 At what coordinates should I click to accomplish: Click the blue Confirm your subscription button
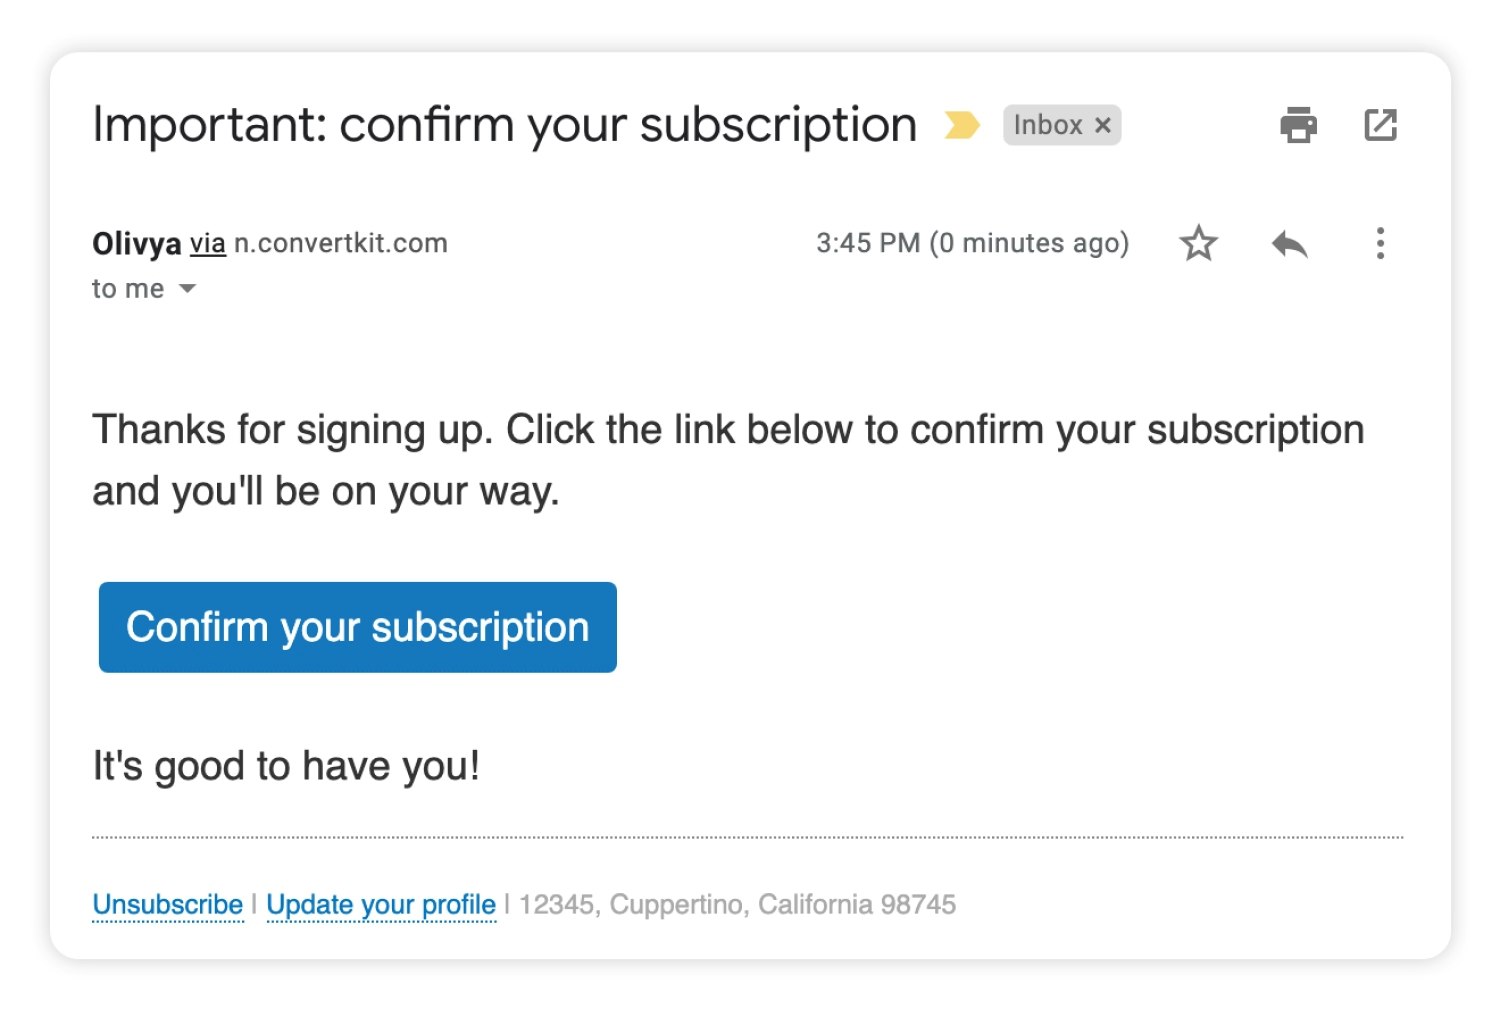coord(357,627)
